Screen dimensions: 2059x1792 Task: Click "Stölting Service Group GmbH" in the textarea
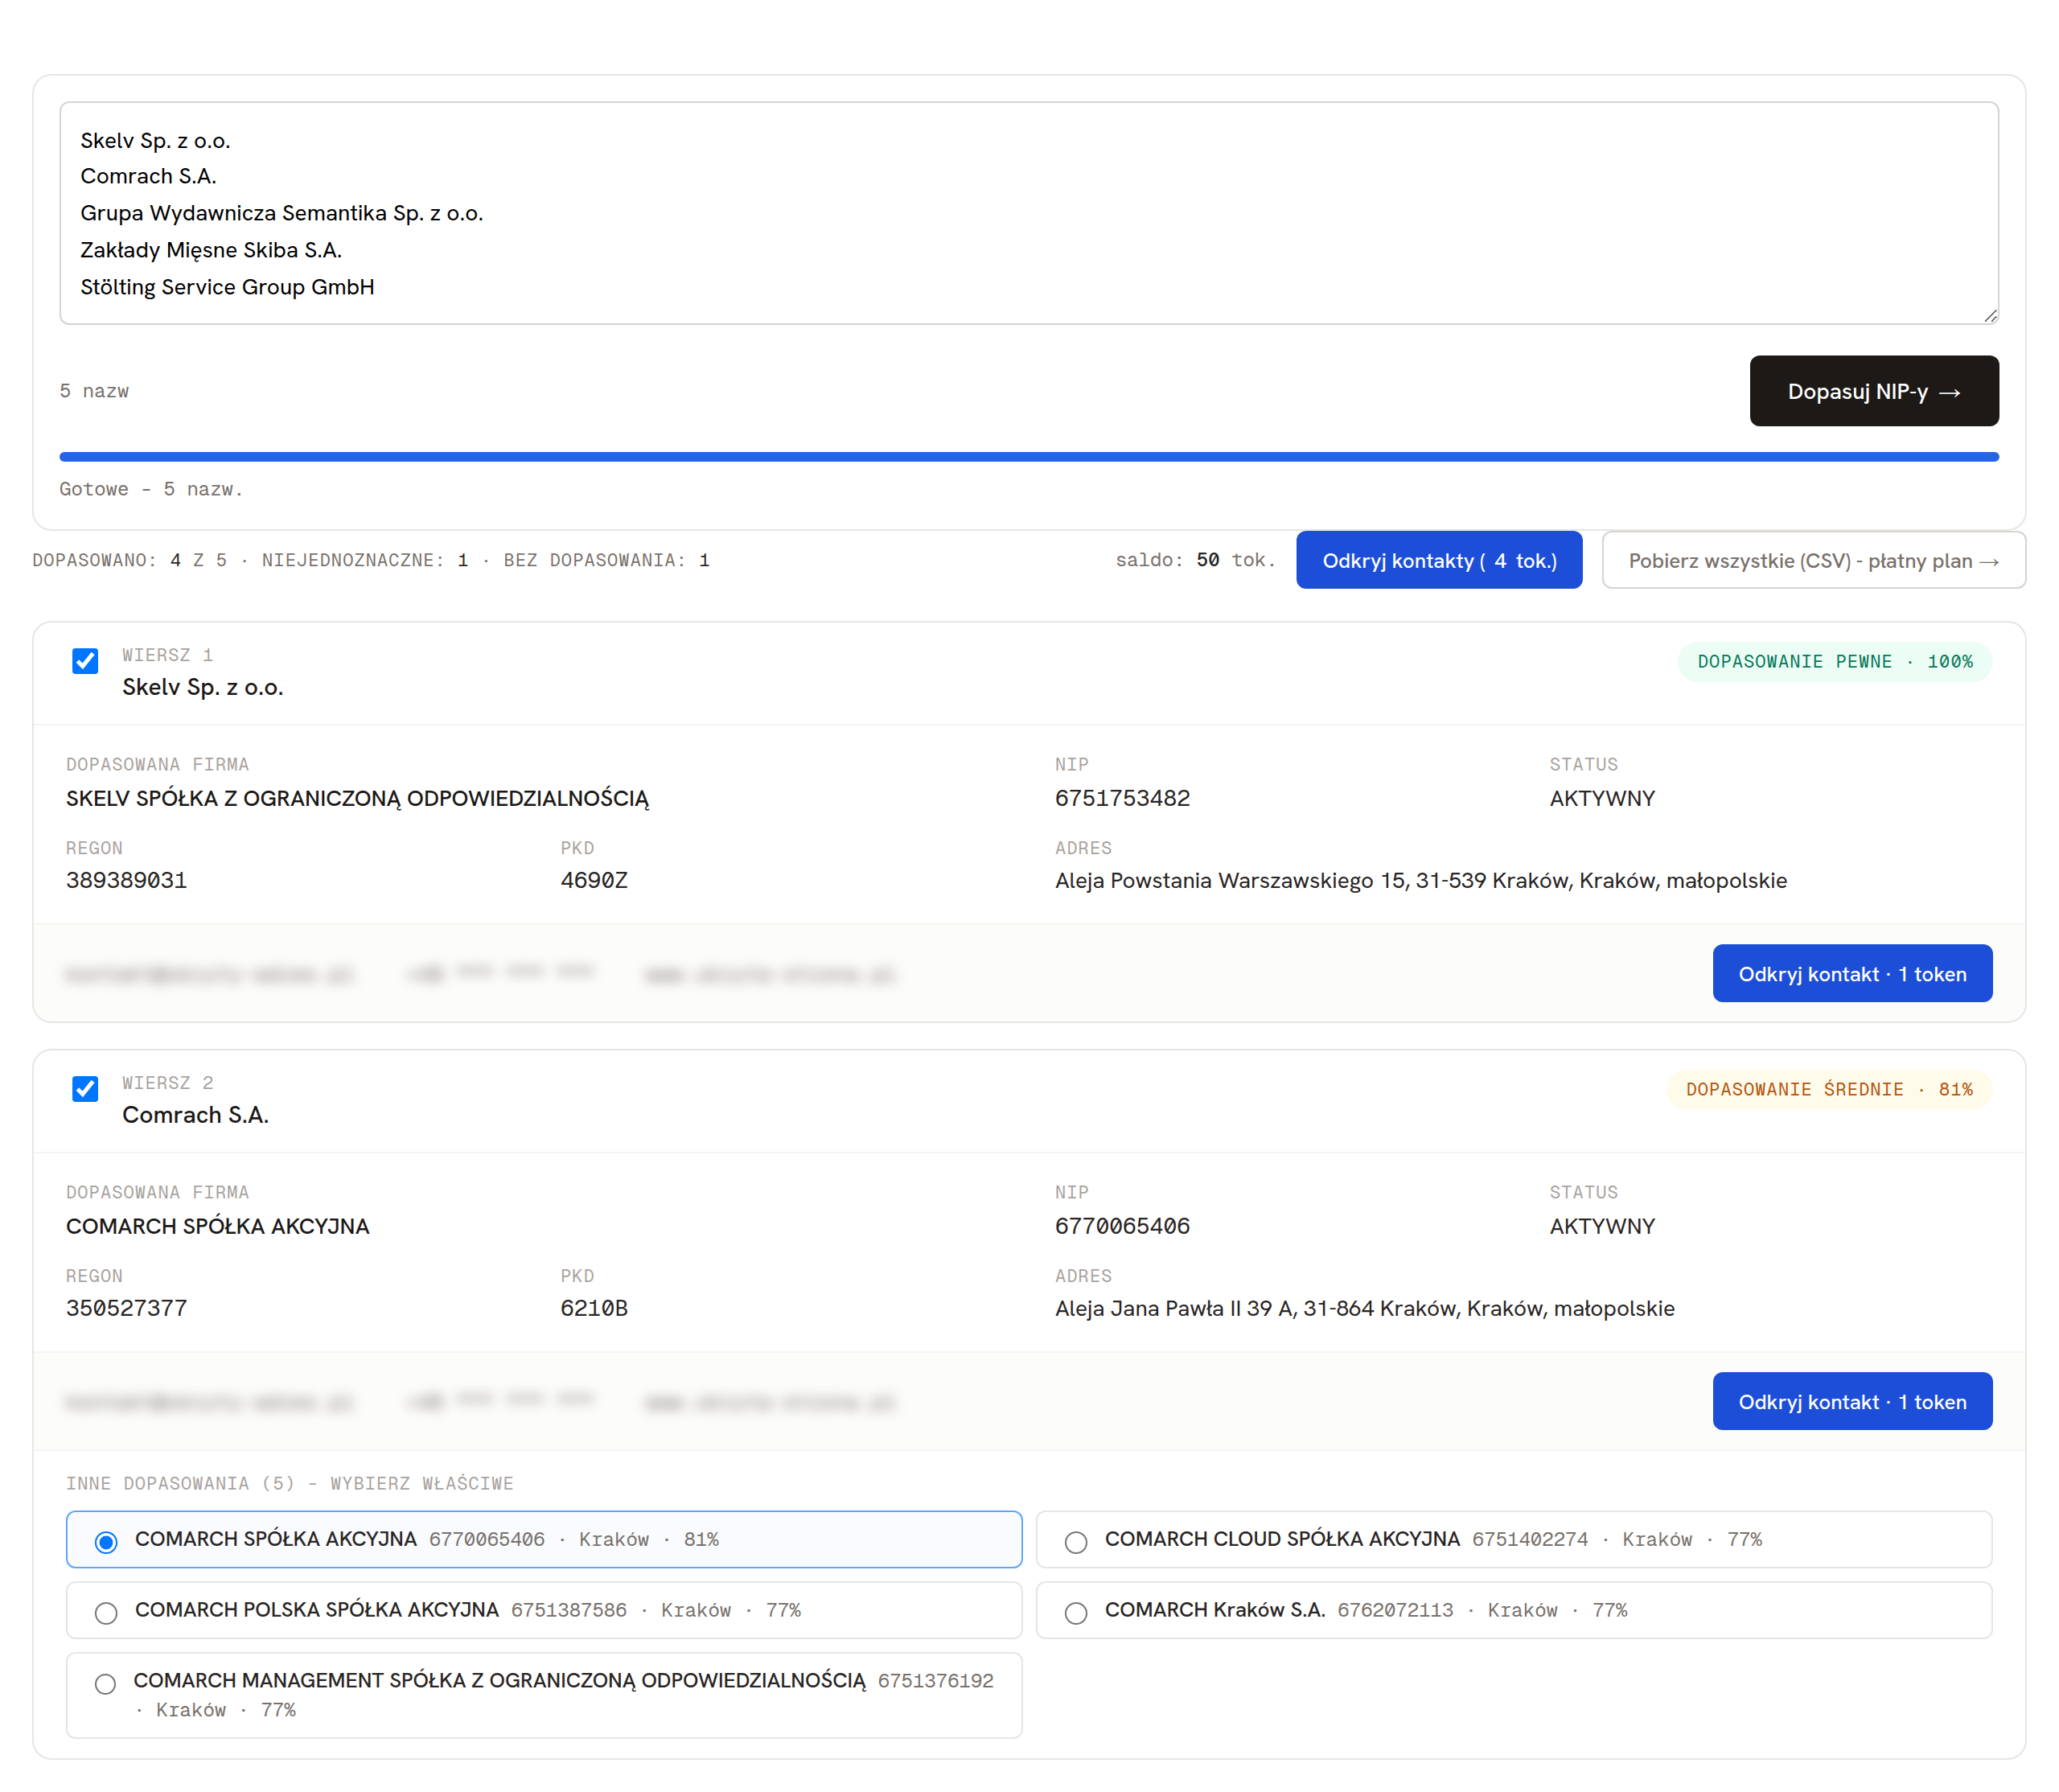[227, 287]
